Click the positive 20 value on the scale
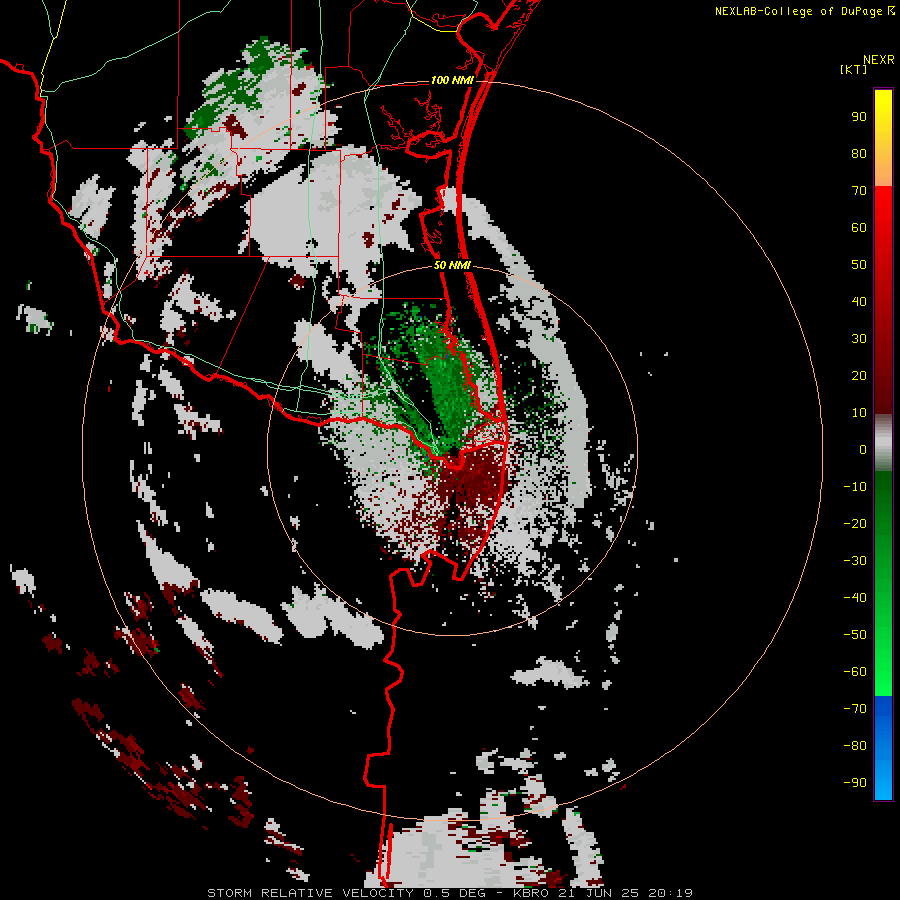Screen dimensions: 900x900 859,376
